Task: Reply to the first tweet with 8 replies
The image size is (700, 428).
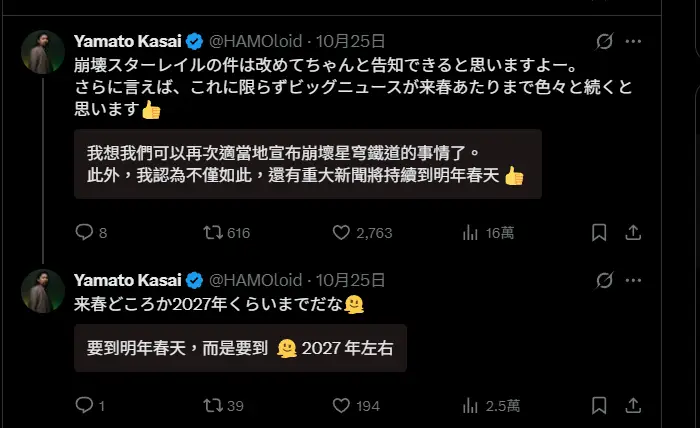Action: pyautogui.click(x=84, y=233)
